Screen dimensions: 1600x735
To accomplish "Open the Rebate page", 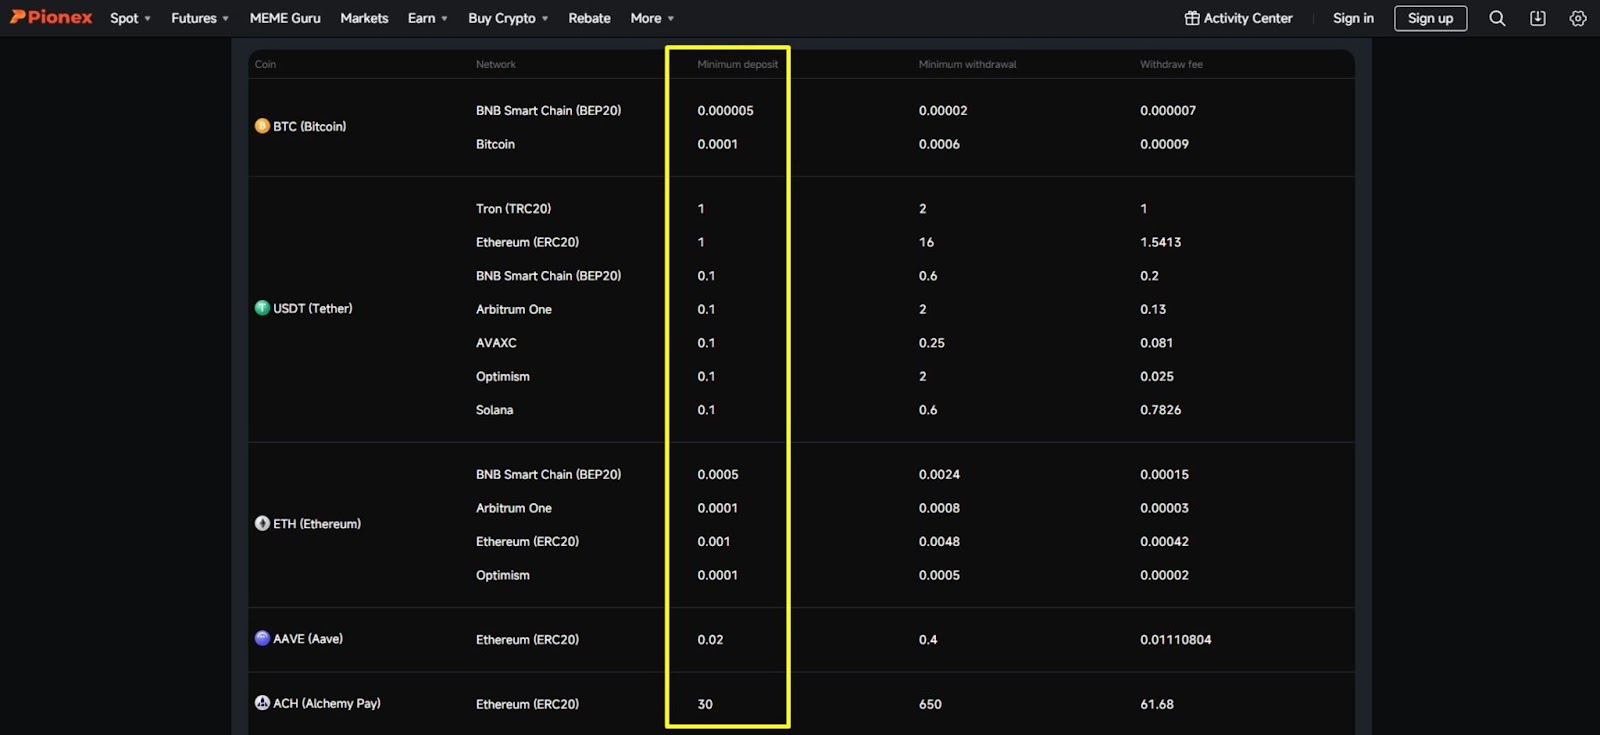I will (589, 18).
